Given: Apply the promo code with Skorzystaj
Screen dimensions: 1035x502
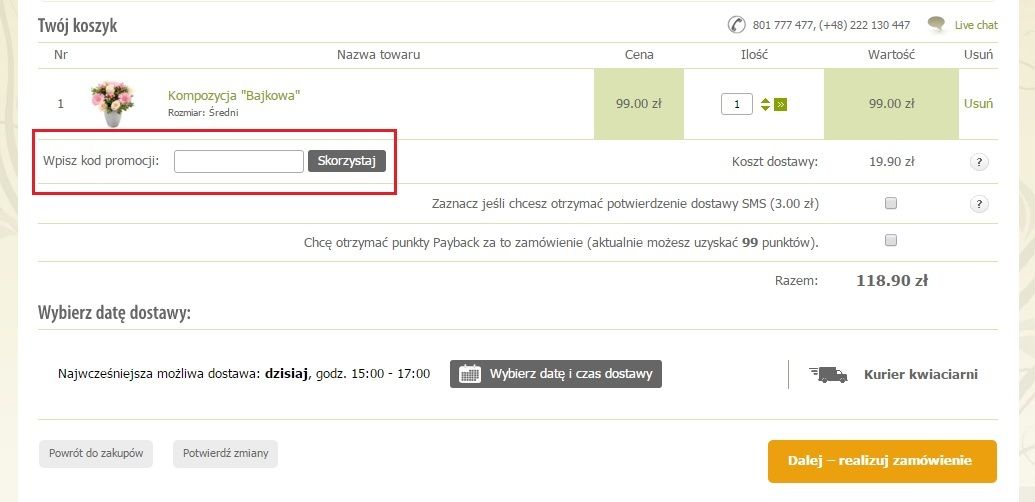Looking at the screenshot, I should point(347,161).
